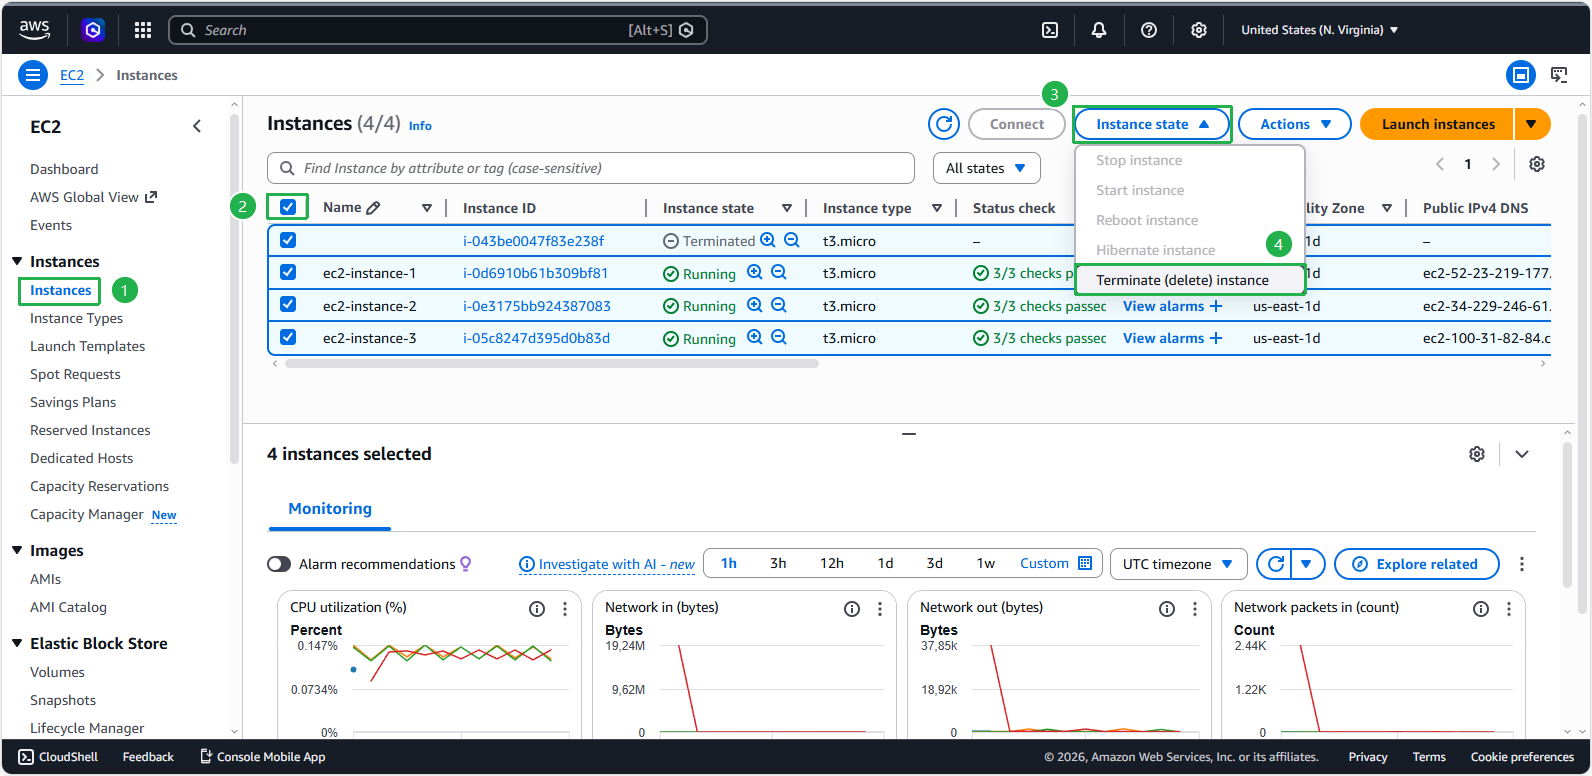Open the notifications bell
Screen dimensions: 1592x776
tap(1099, 30)
